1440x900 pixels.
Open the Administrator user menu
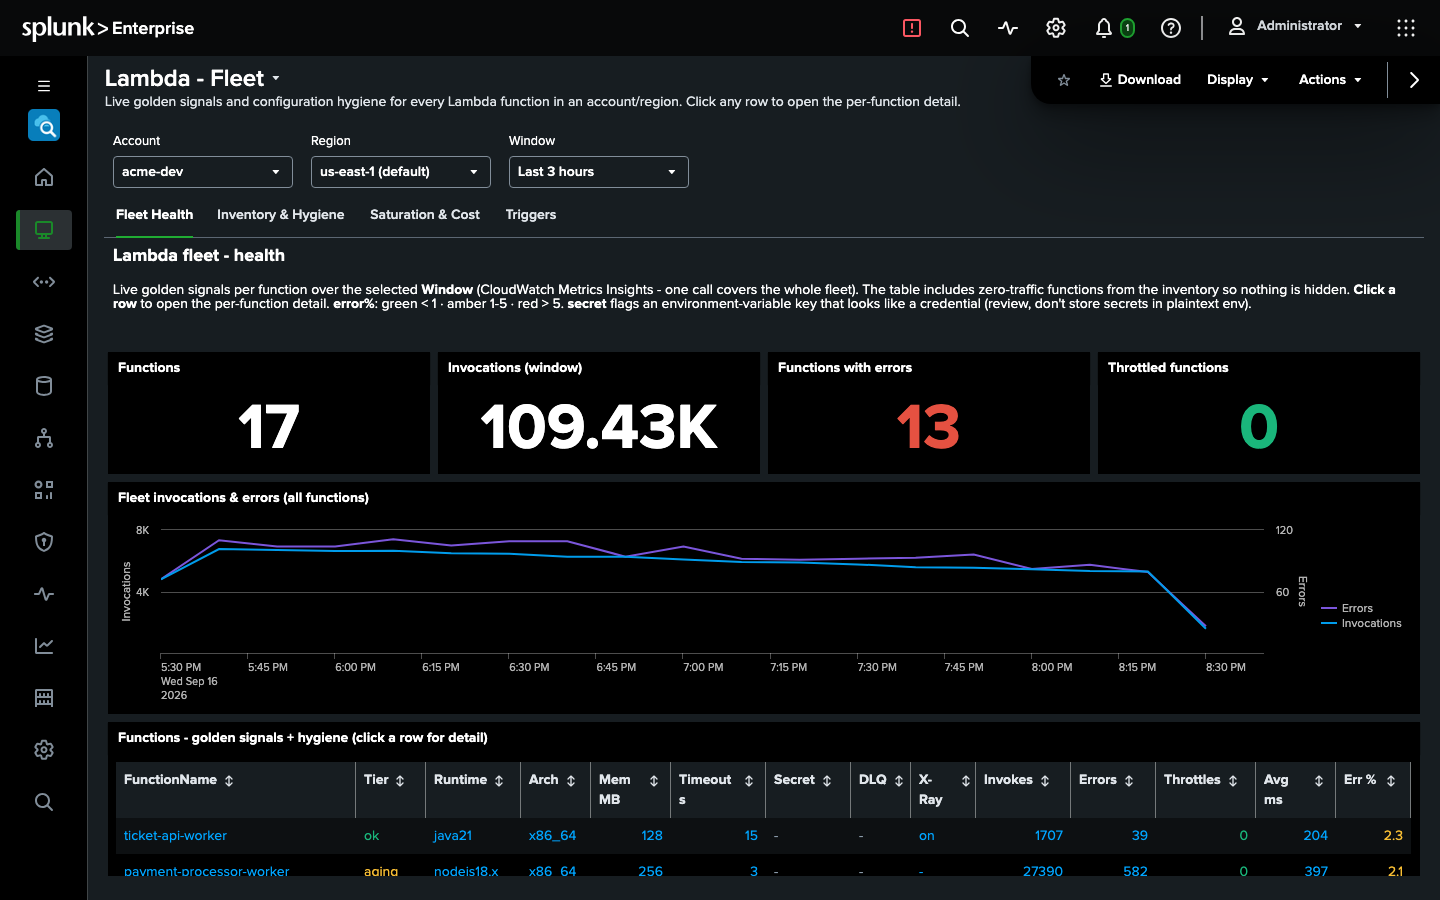pyautogui.click(x=1295, y=26)
